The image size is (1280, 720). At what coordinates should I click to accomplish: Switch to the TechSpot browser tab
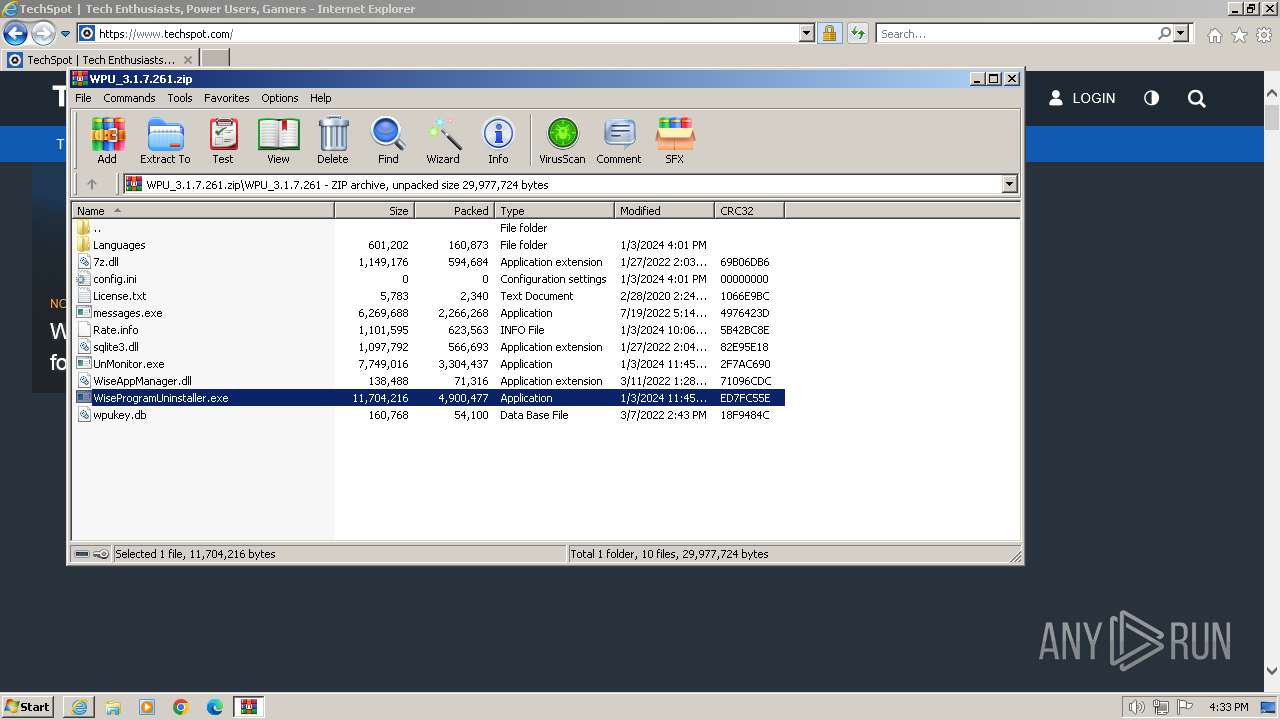pos(100,59)
